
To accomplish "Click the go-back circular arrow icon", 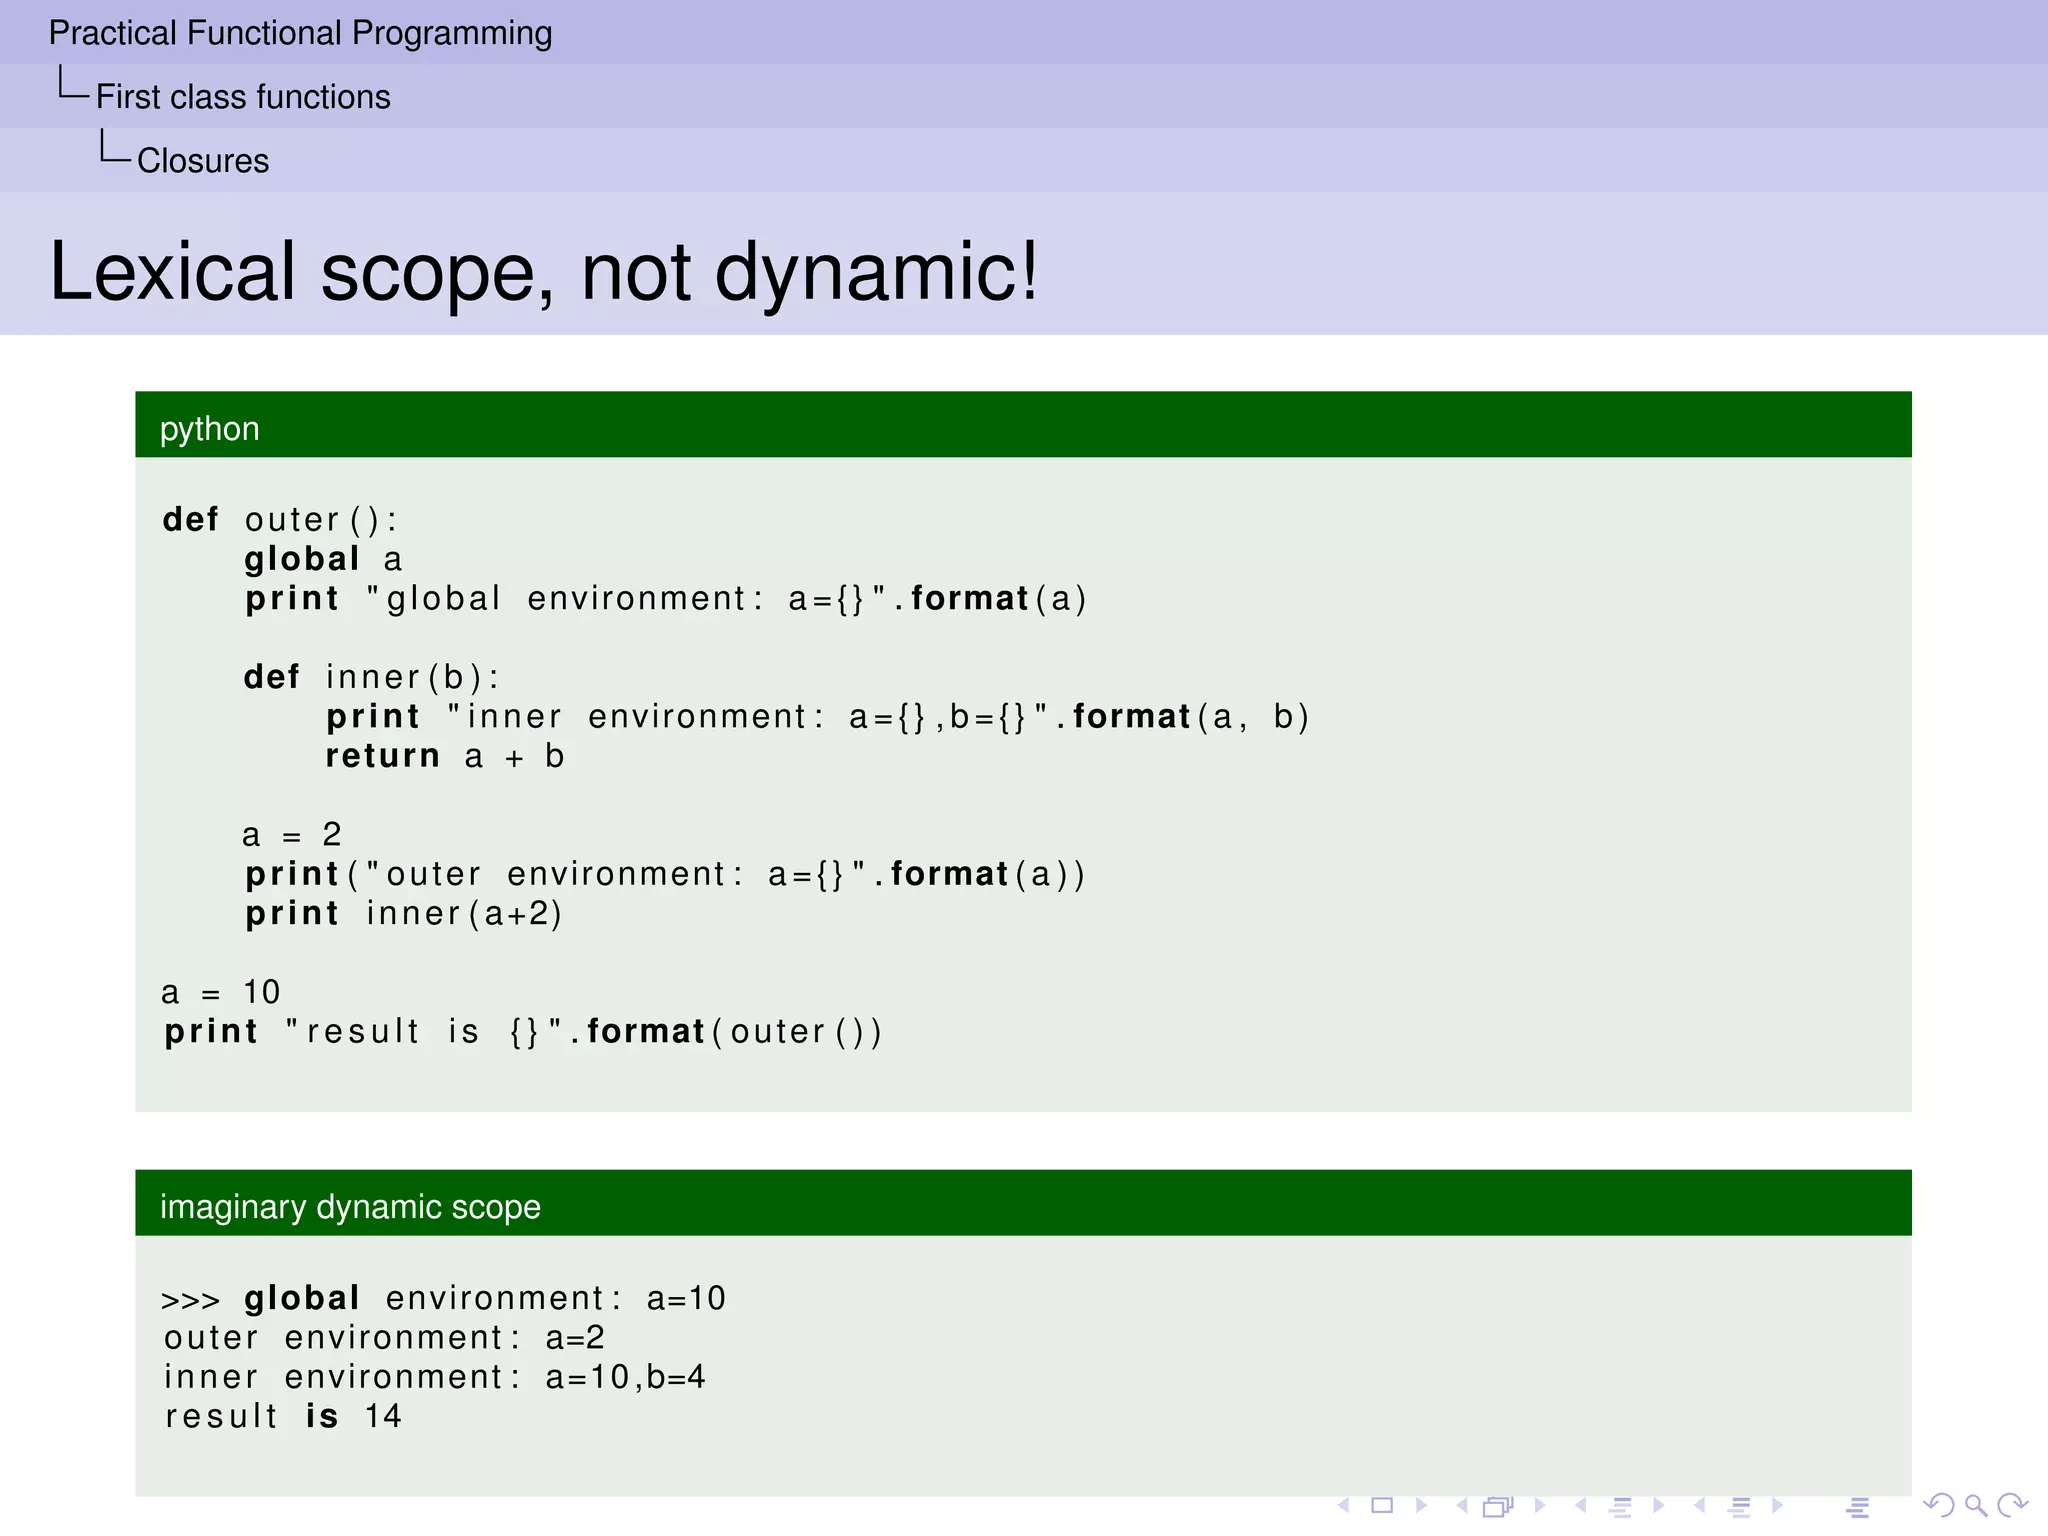I will point(1938,1505).
